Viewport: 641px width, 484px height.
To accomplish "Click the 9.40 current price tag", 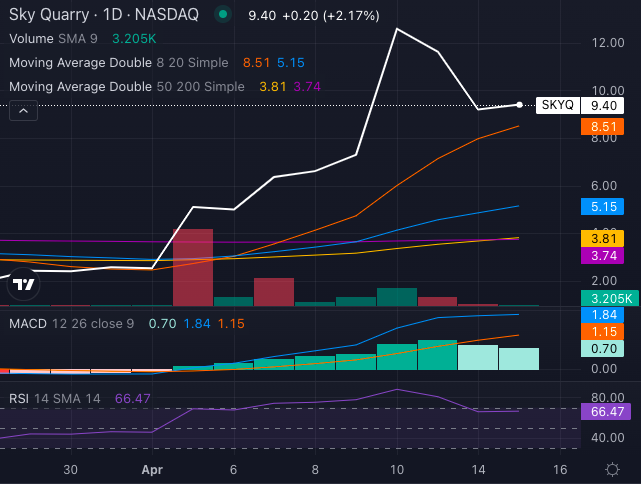I will [603, 105].
